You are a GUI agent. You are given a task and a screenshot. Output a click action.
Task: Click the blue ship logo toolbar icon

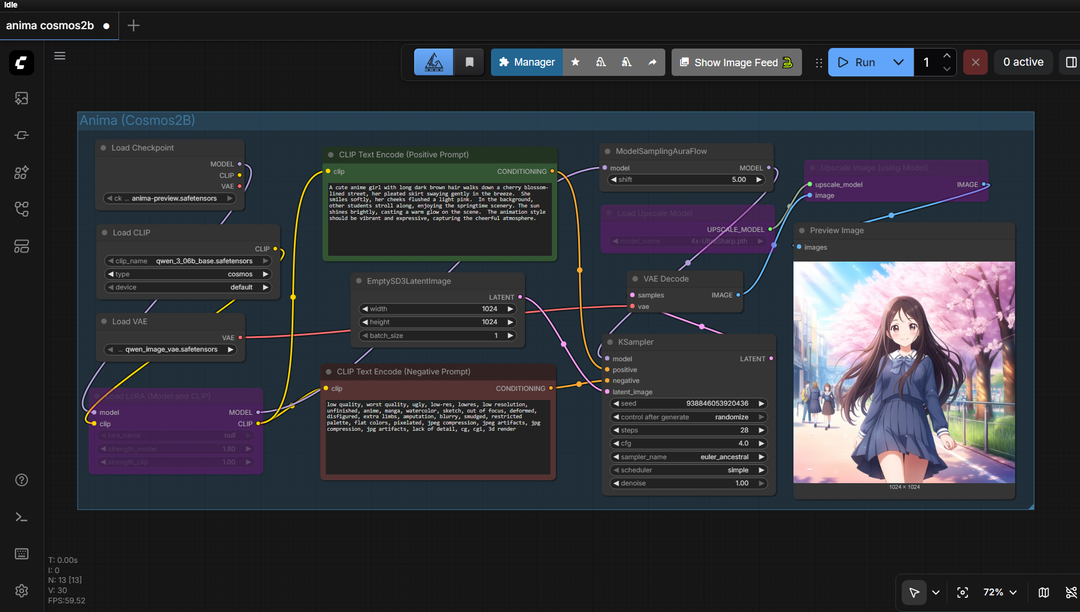433,62
